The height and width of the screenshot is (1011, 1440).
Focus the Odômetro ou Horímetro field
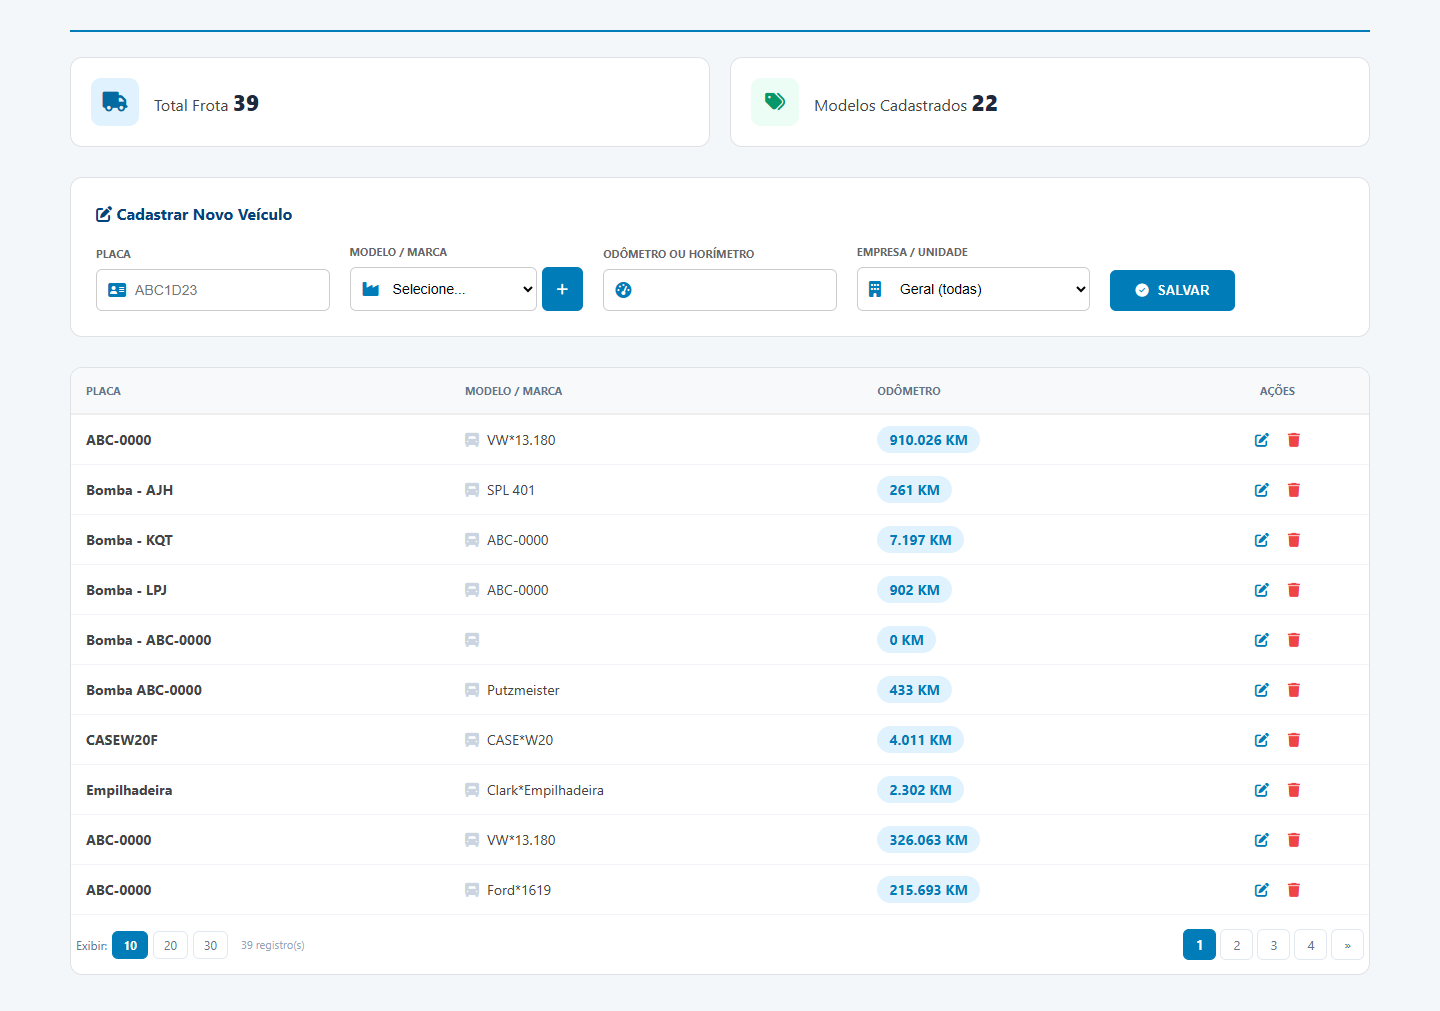[720, 290]
